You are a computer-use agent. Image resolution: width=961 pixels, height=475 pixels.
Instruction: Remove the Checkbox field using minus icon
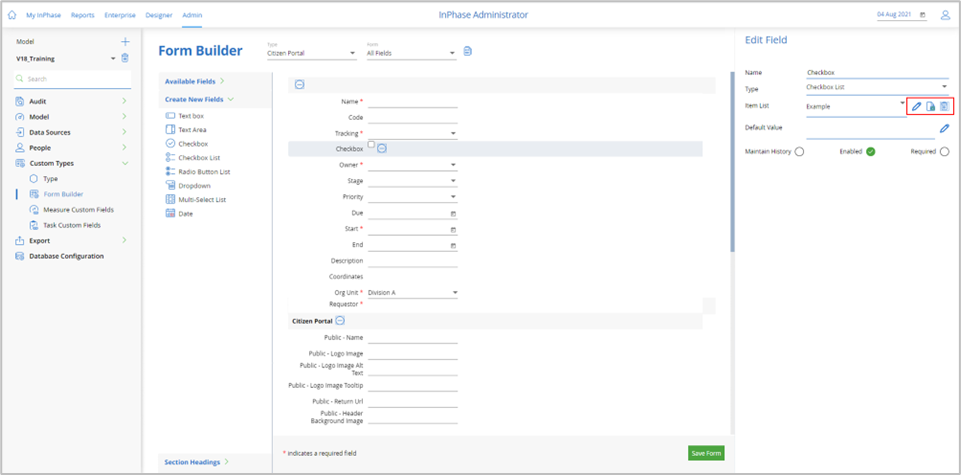coord(381,148)
